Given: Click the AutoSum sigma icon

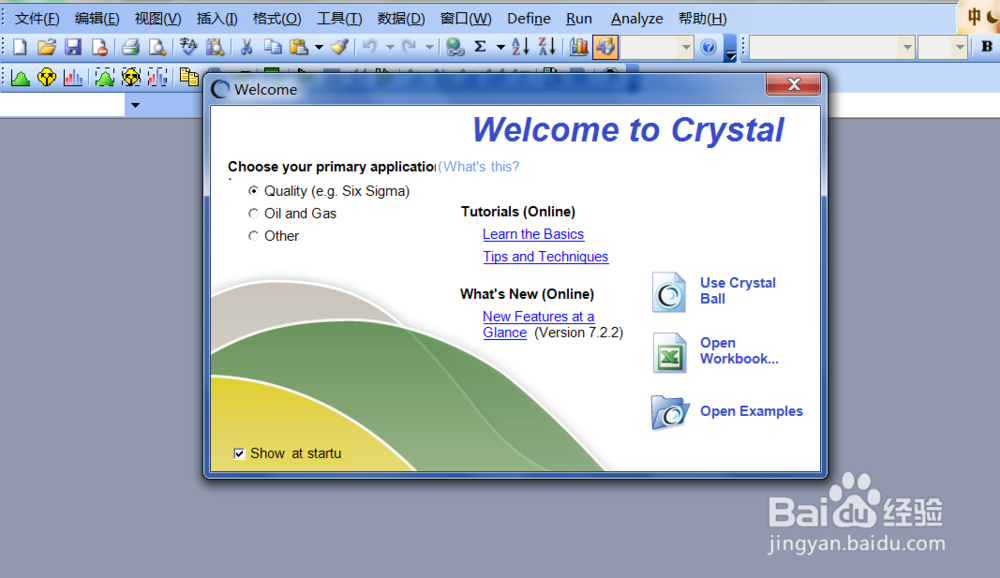Looking at the screenshot, I should tap(481, 47).
